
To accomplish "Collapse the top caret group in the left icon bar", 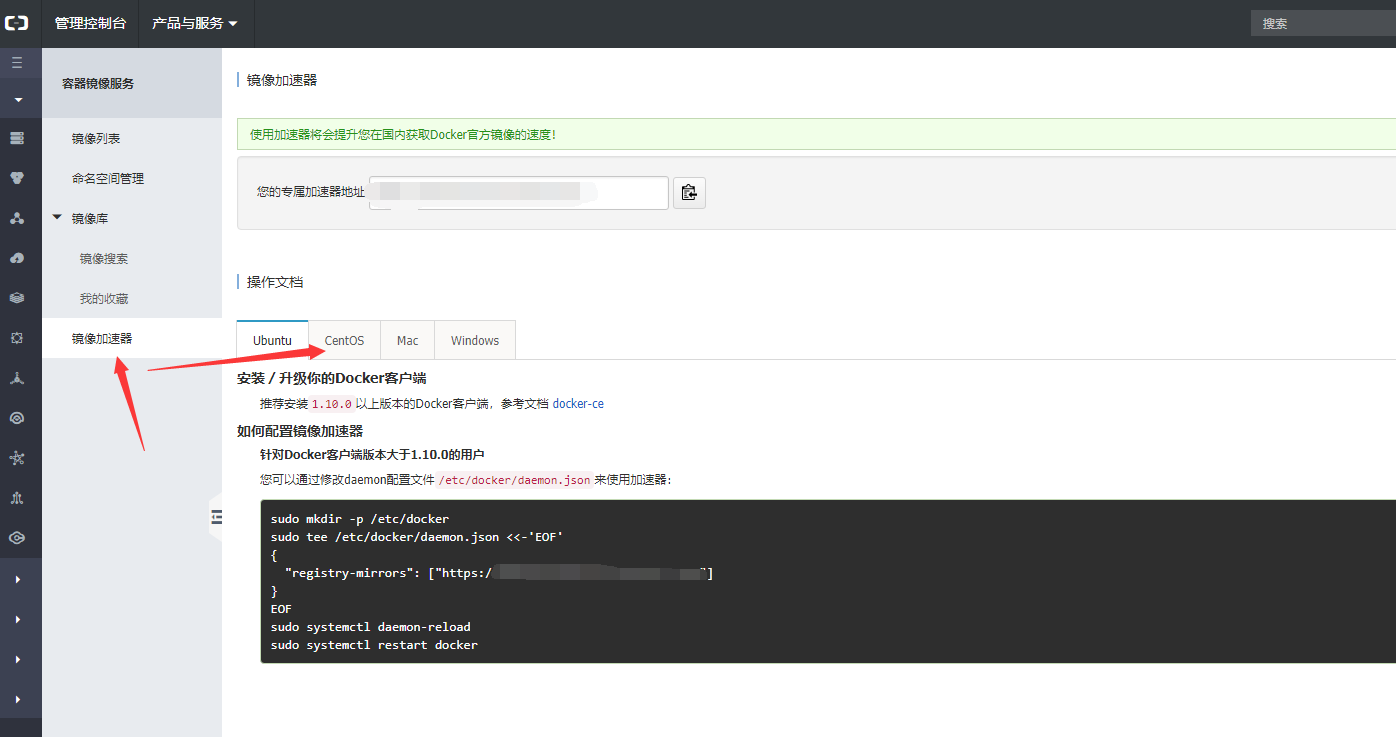I will coord(18,100).
